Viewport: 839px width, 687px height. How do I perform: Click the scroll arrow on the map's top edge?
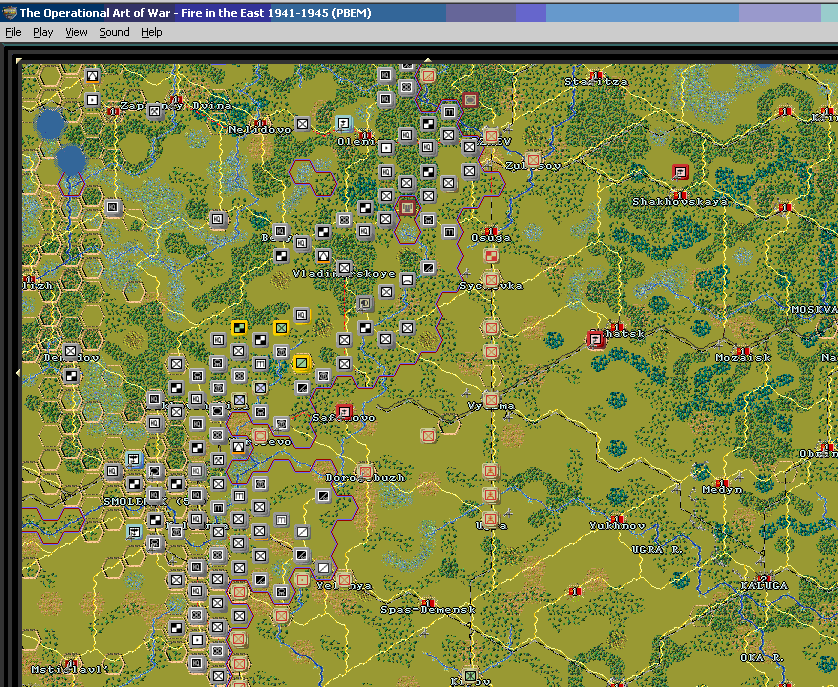click(x=428, y=60)
